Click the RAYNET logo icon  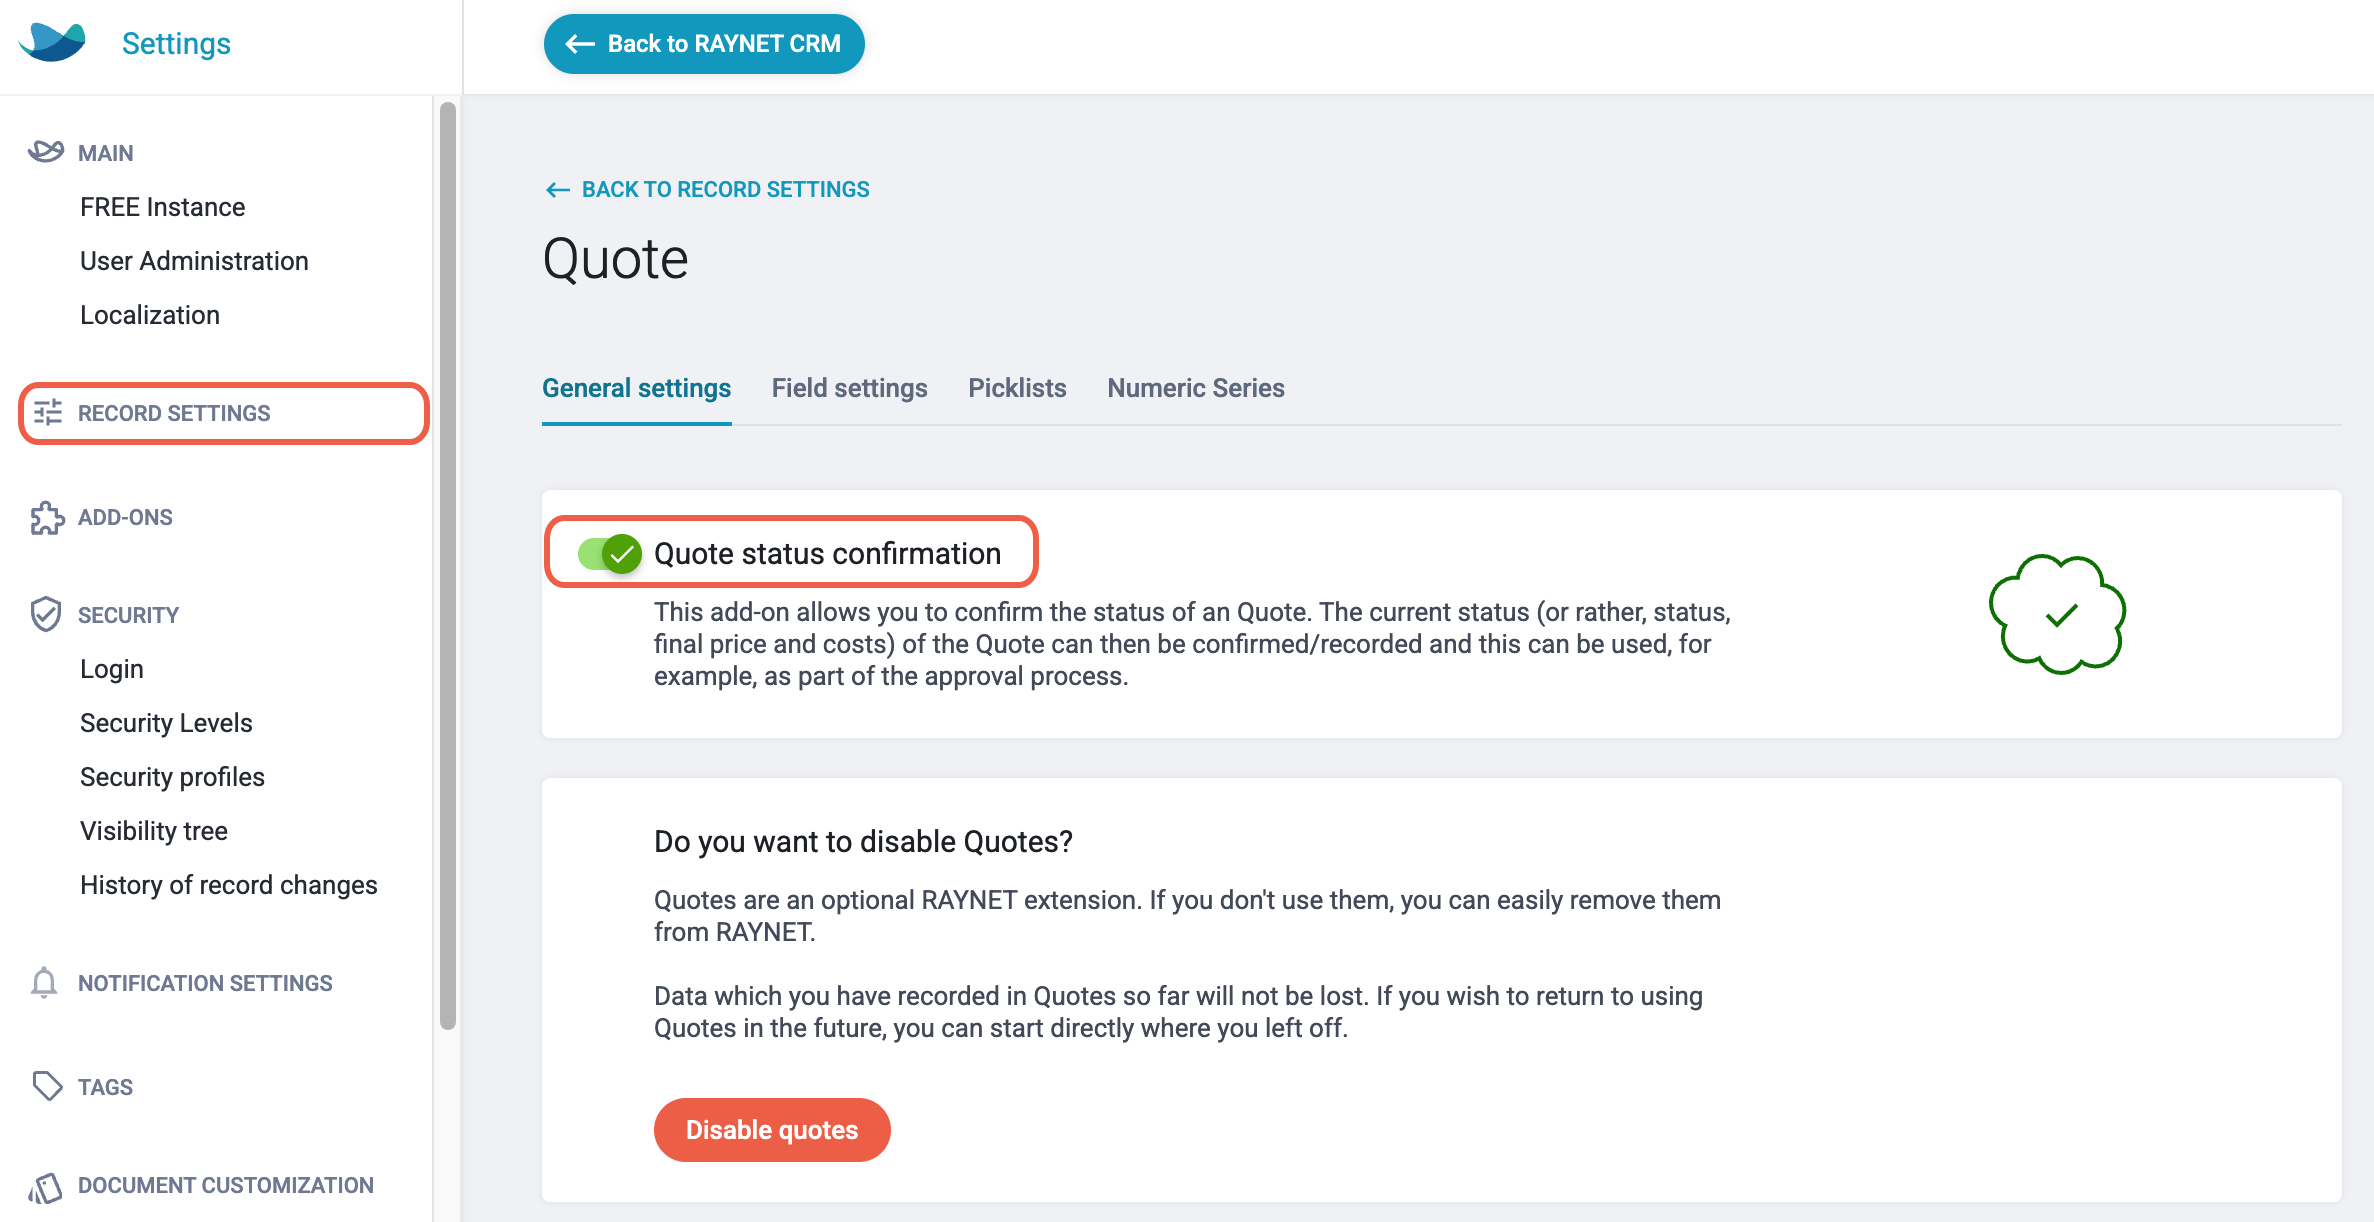click(x=52, y=42)
